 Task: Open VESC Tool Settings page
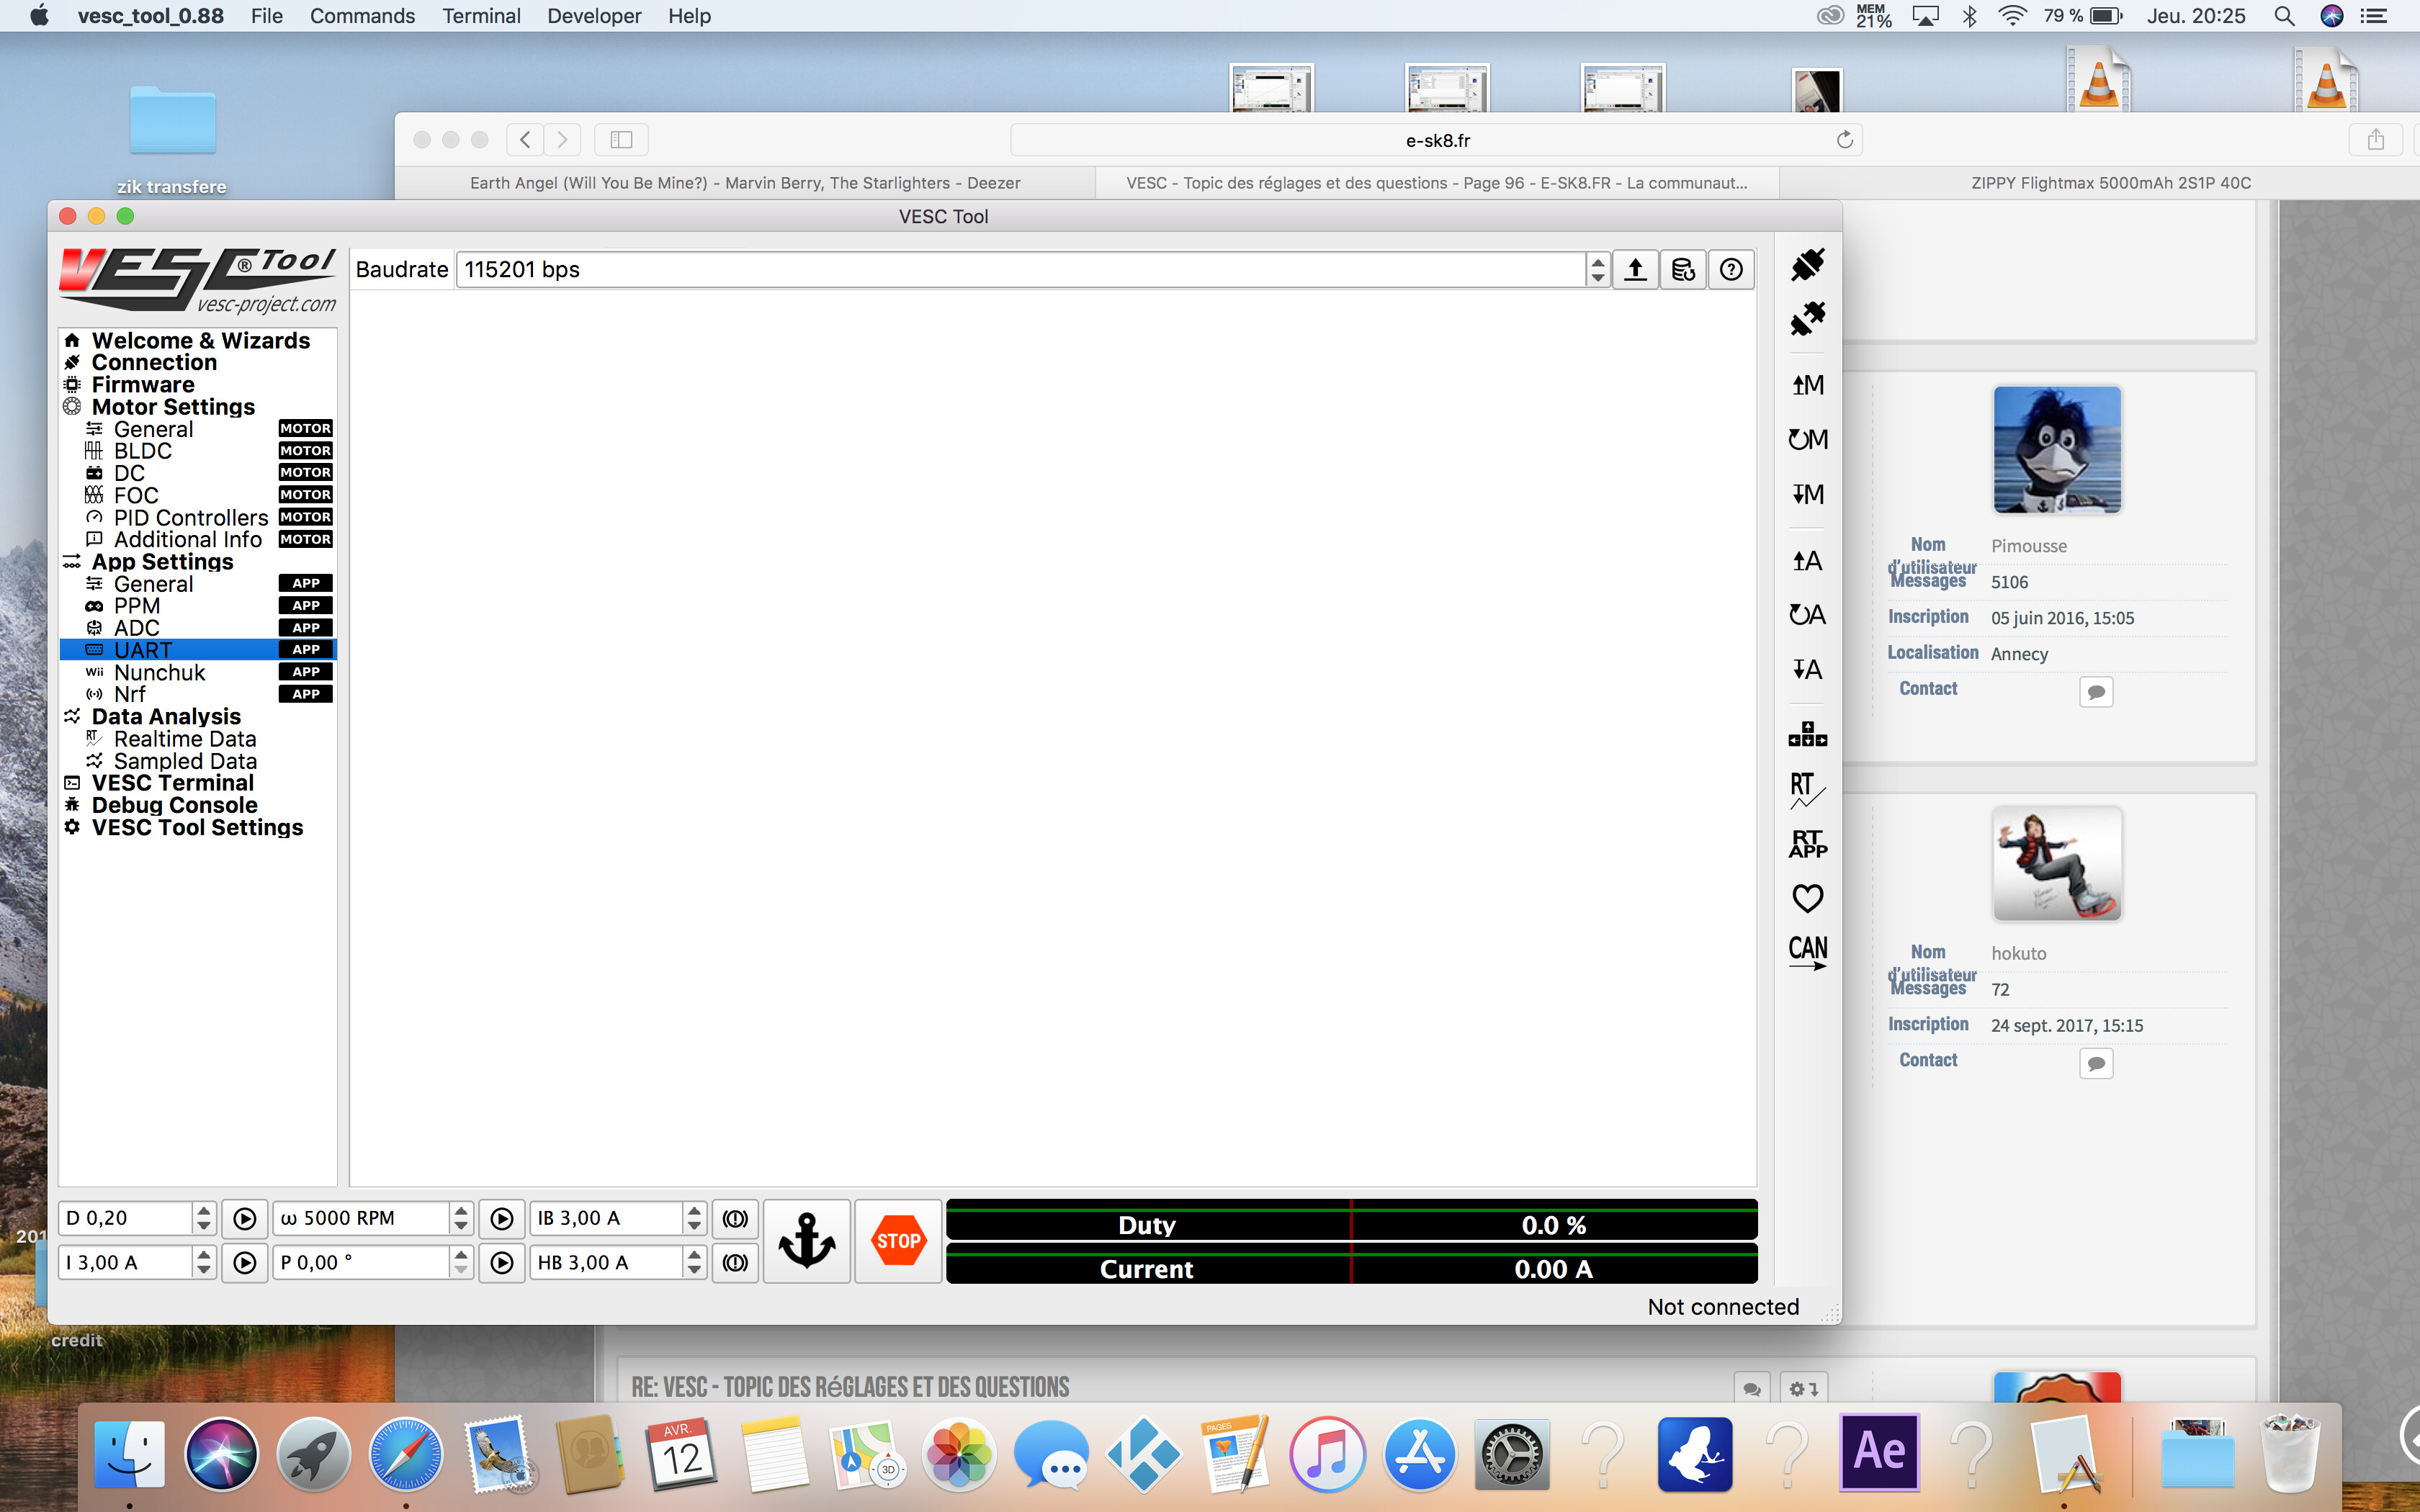[x=197, y=827]
